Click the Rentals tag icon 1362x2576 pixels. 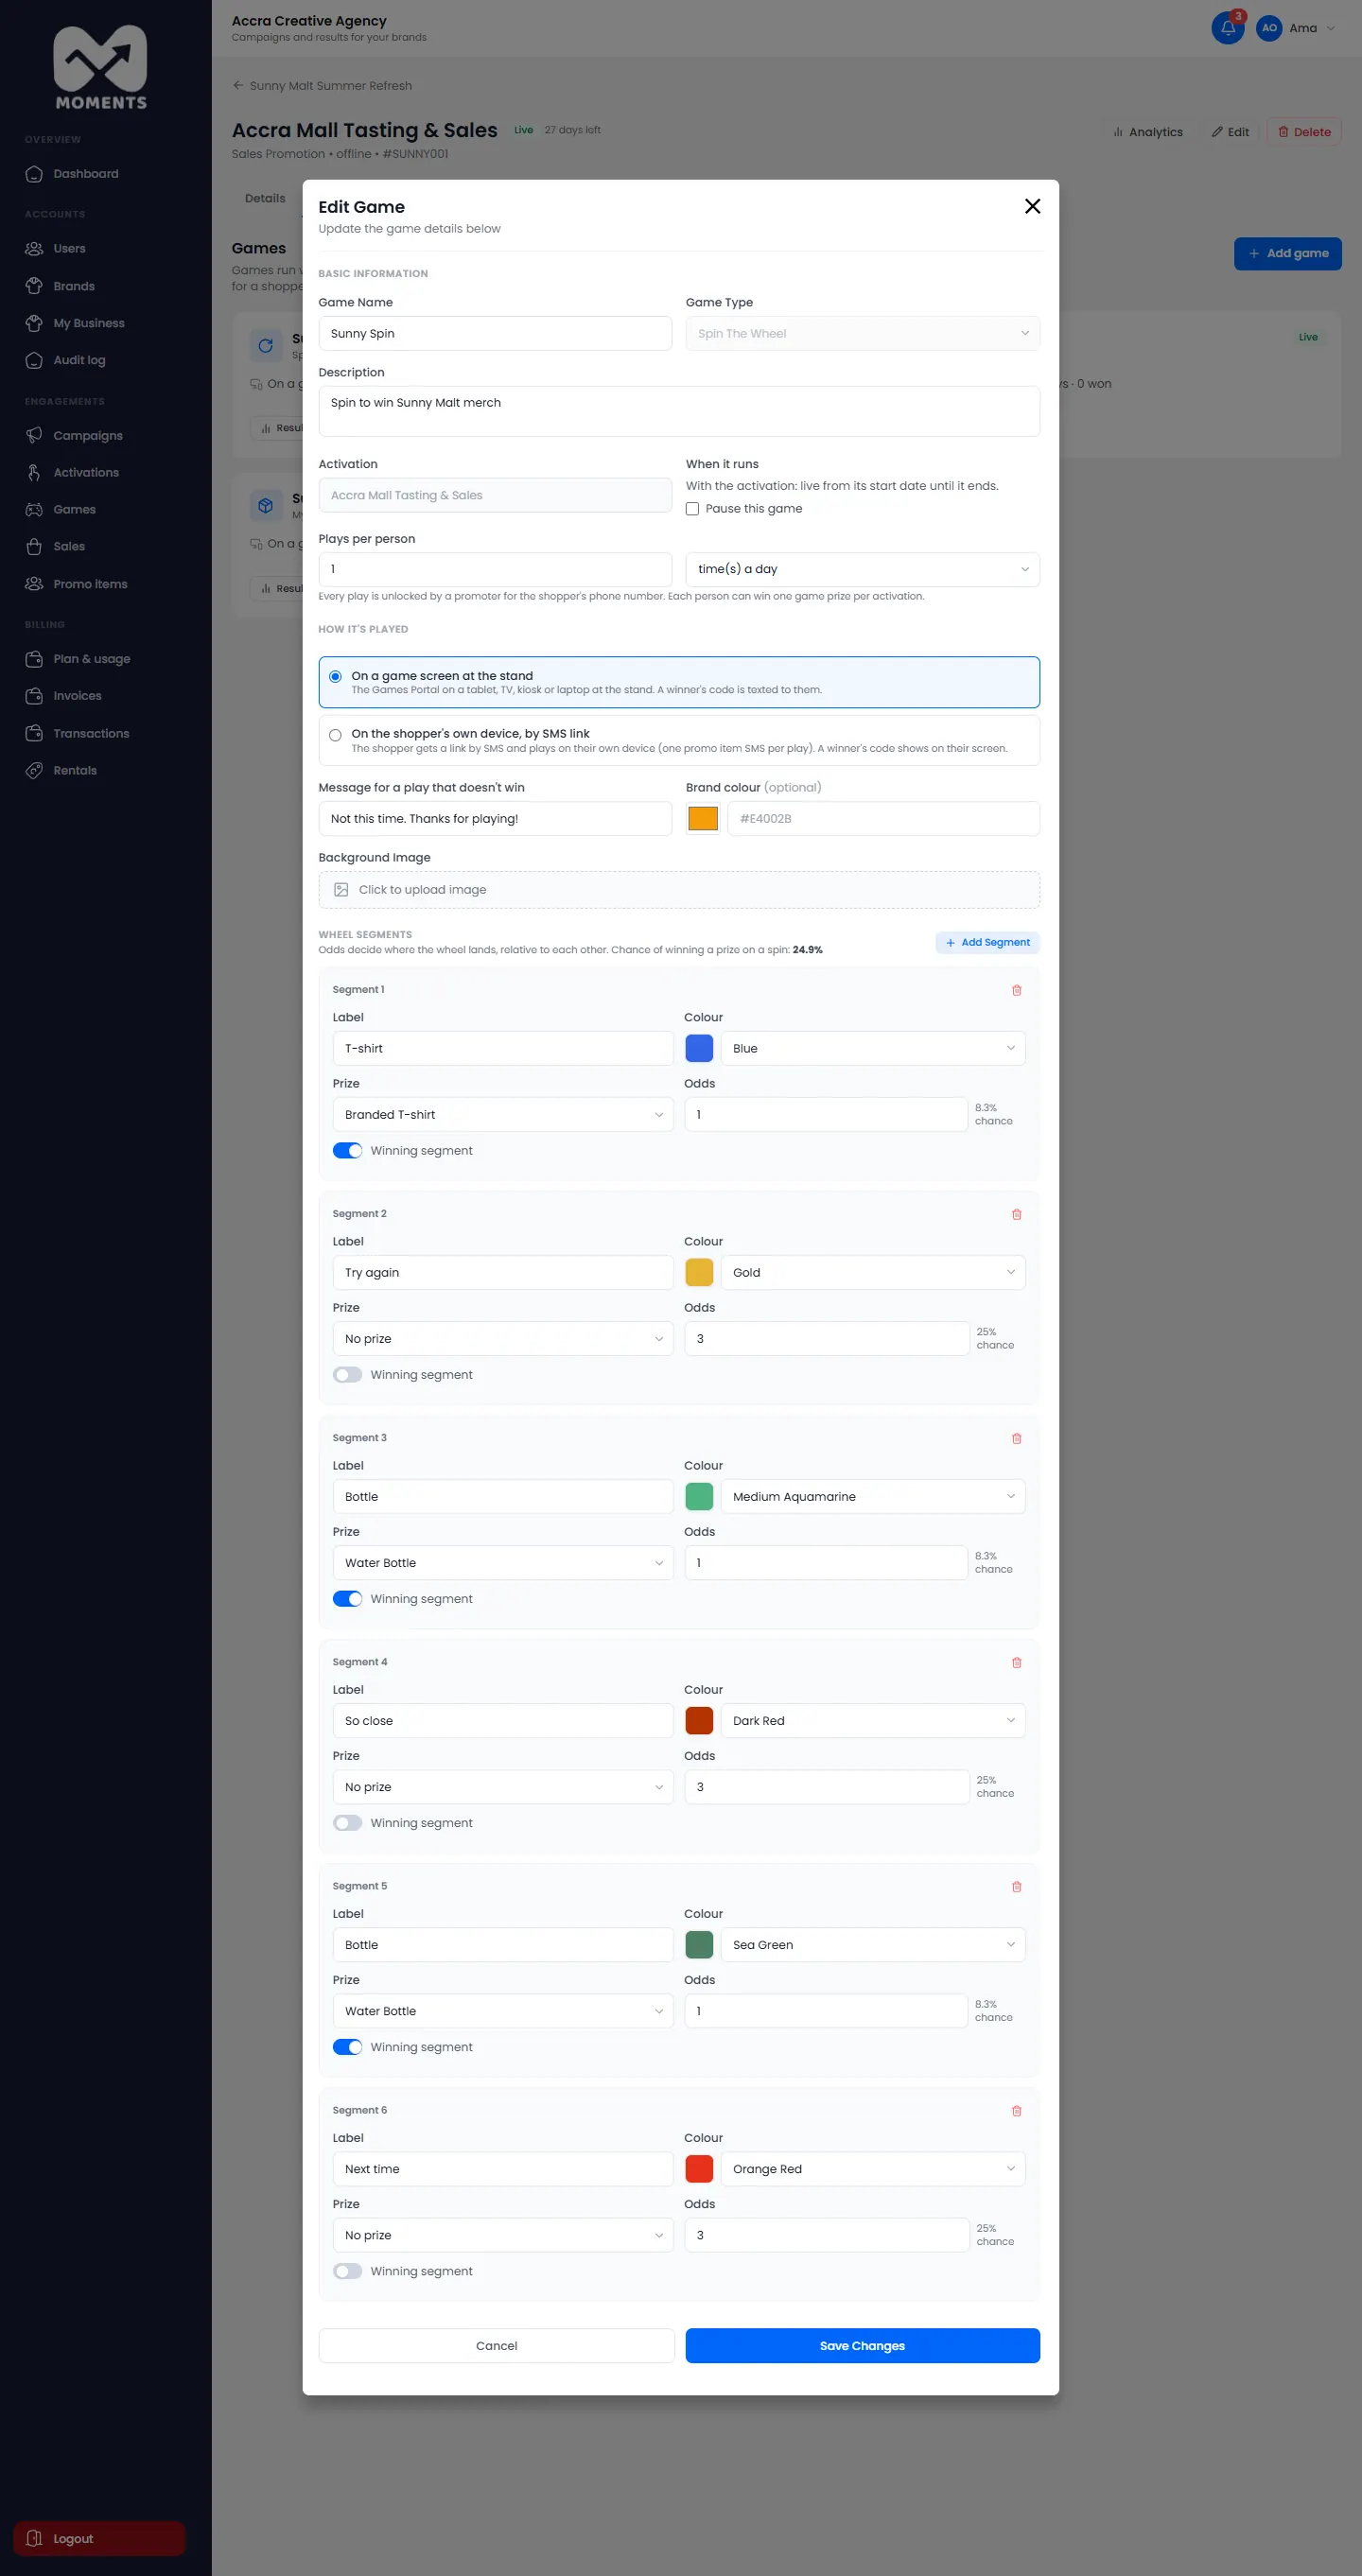tap(34, 770)
